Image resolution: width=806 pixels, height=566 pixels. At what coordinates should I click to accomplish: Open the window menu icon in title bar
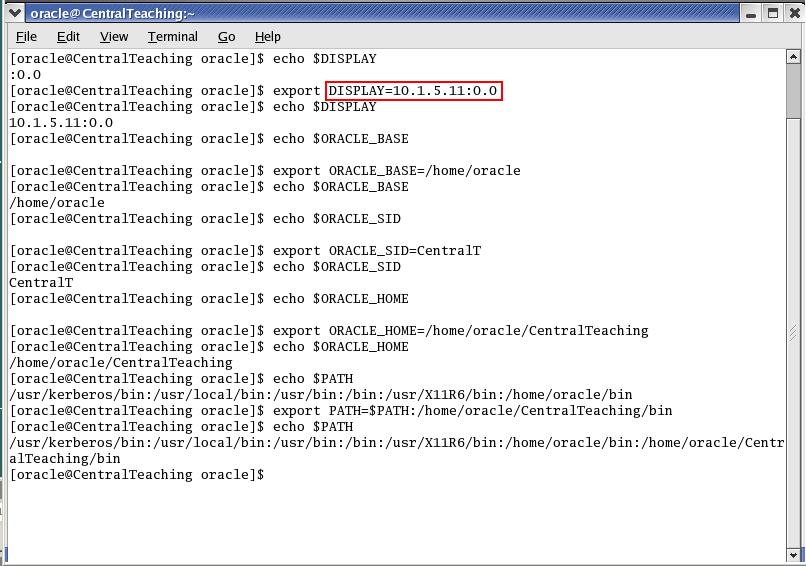pos(12,13)
